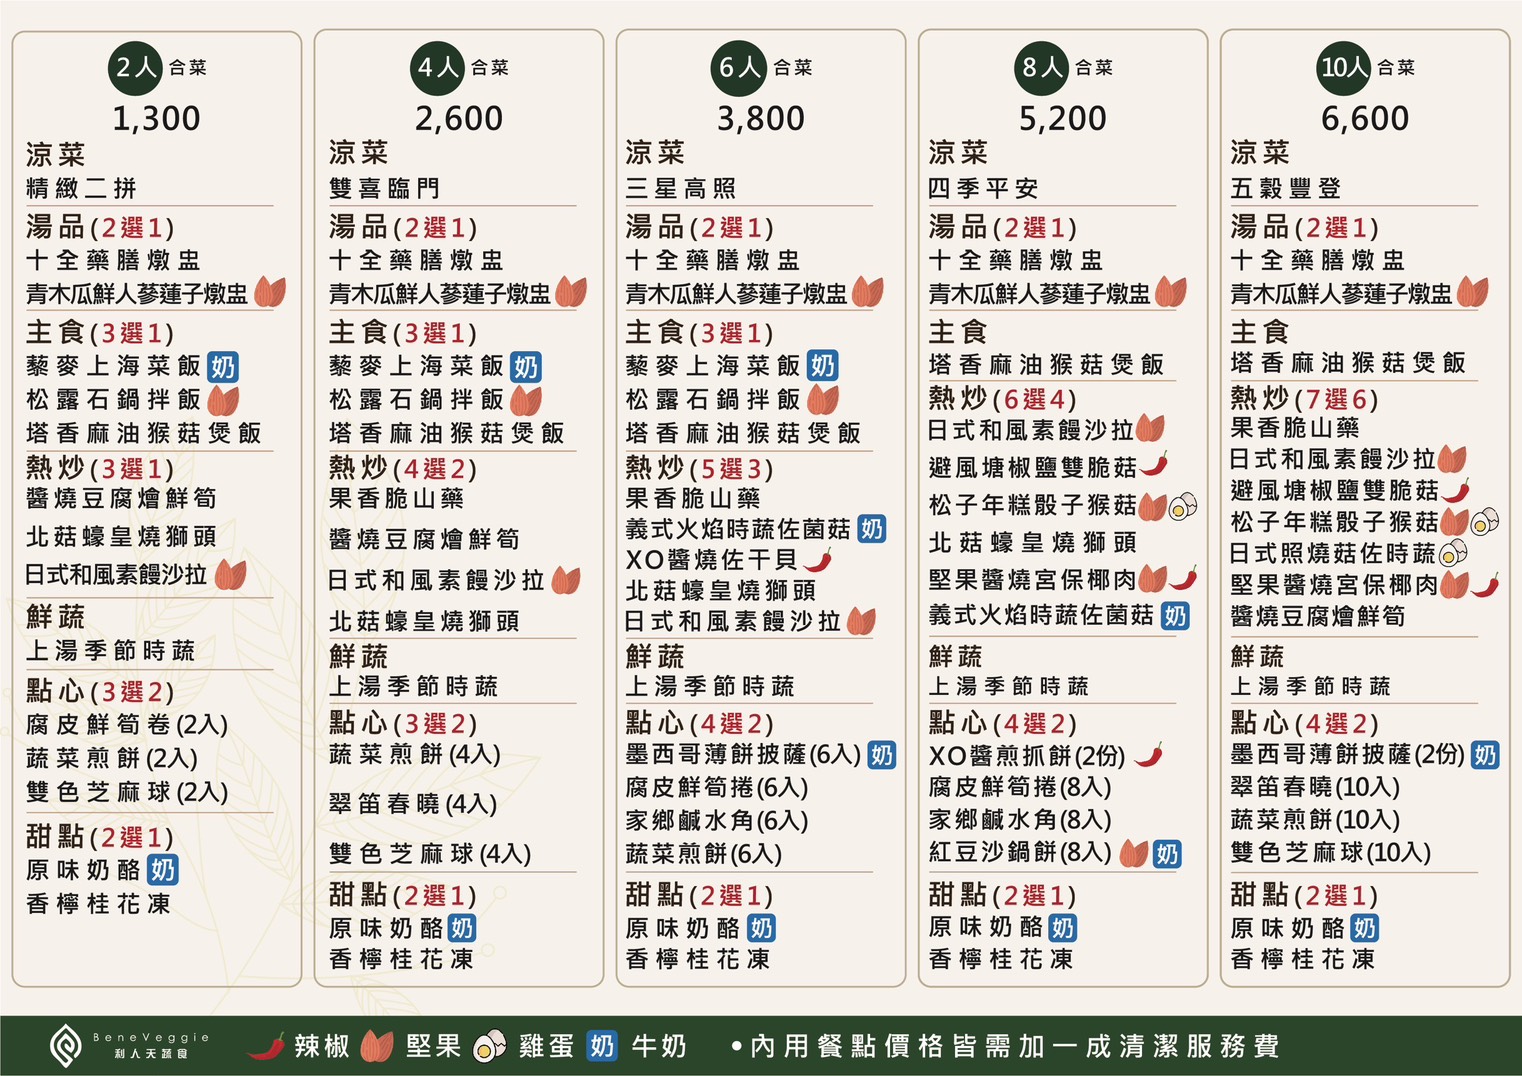Click the dark green 8人 circle badge

pyautogui.click(x=1042, y=68)
